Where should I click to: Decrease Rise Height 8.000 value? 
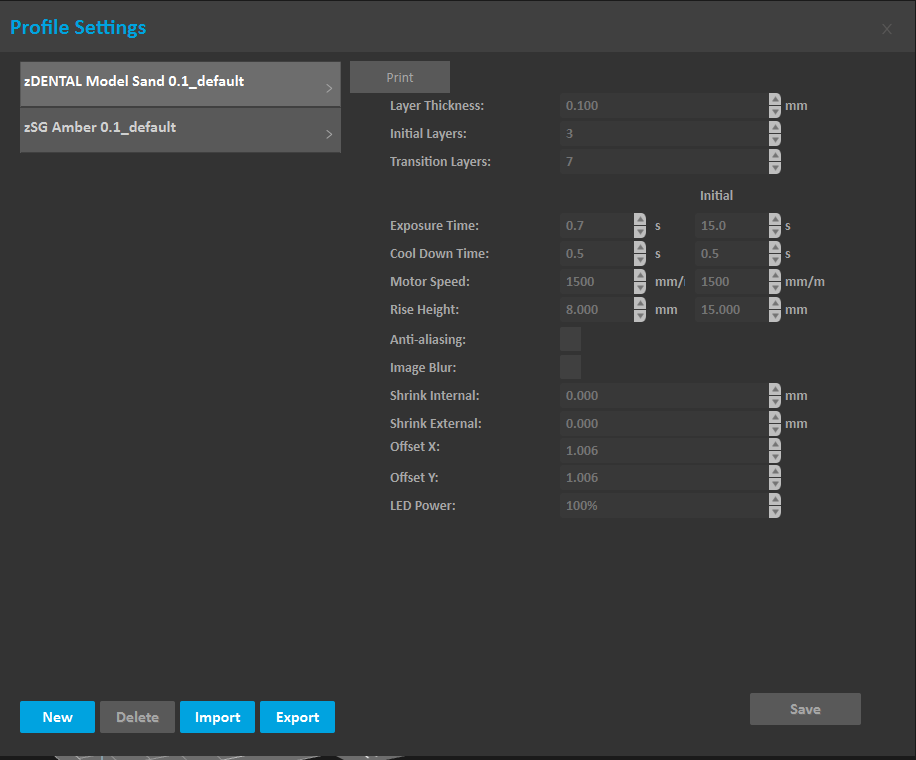coord(640,316)
